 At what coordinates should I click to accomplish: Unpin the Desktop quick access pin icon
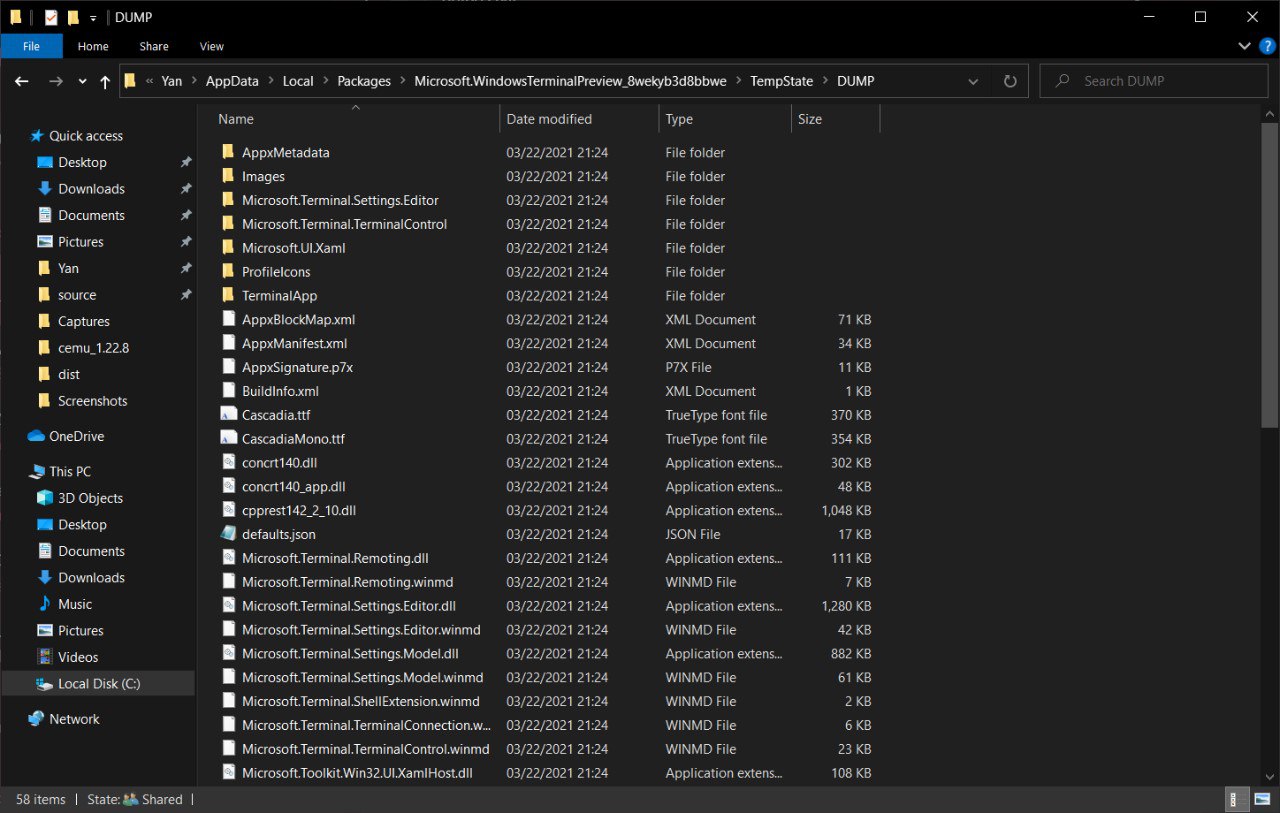pos(185,162)
